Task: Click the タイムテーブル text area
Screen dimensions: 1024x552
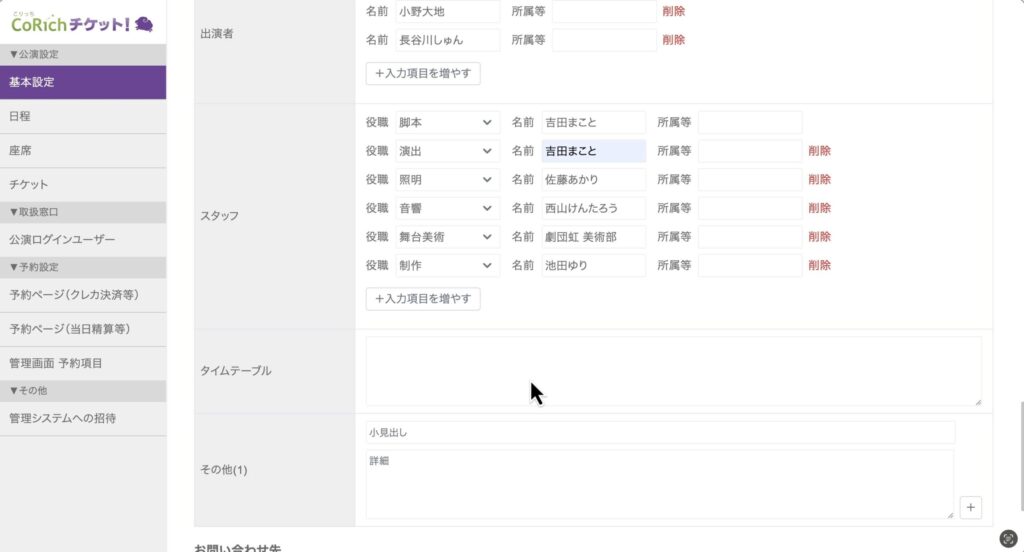Action: pyautogui.click(x=673, y=370)
